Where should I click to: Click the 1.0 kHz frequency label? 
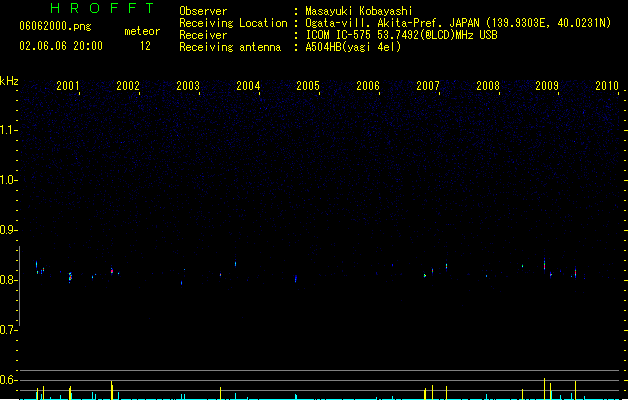click(8, 180)
